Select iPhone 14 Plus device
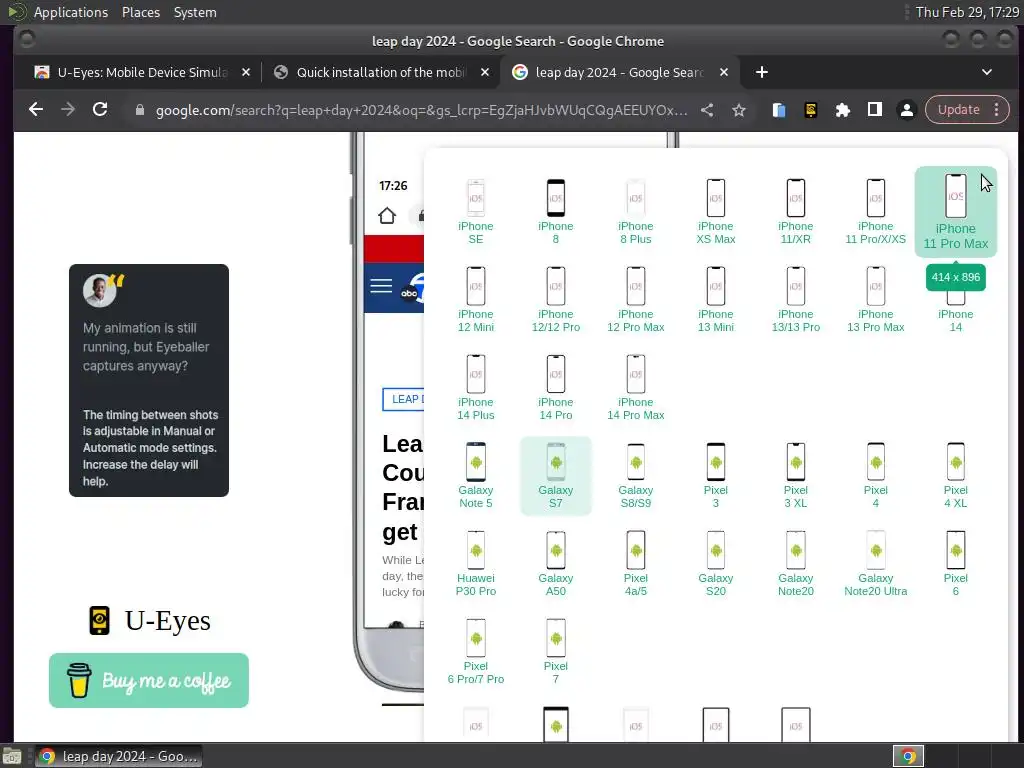The height and width of the screenshot is (768, 1024). [x=475, y=388]
